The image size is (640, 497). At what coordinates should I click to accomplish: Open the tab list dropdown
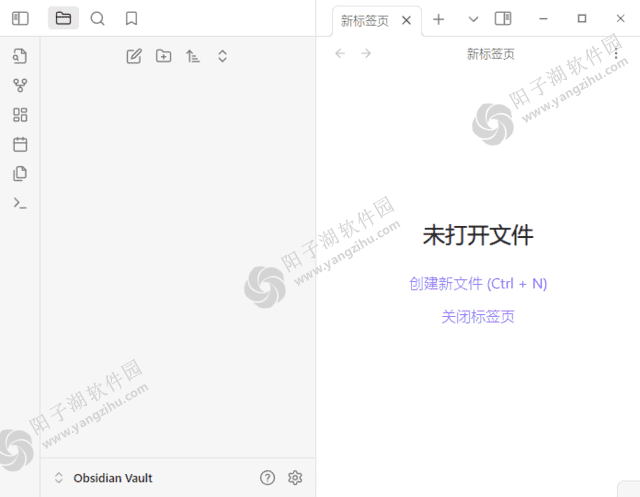coord(473,19)
